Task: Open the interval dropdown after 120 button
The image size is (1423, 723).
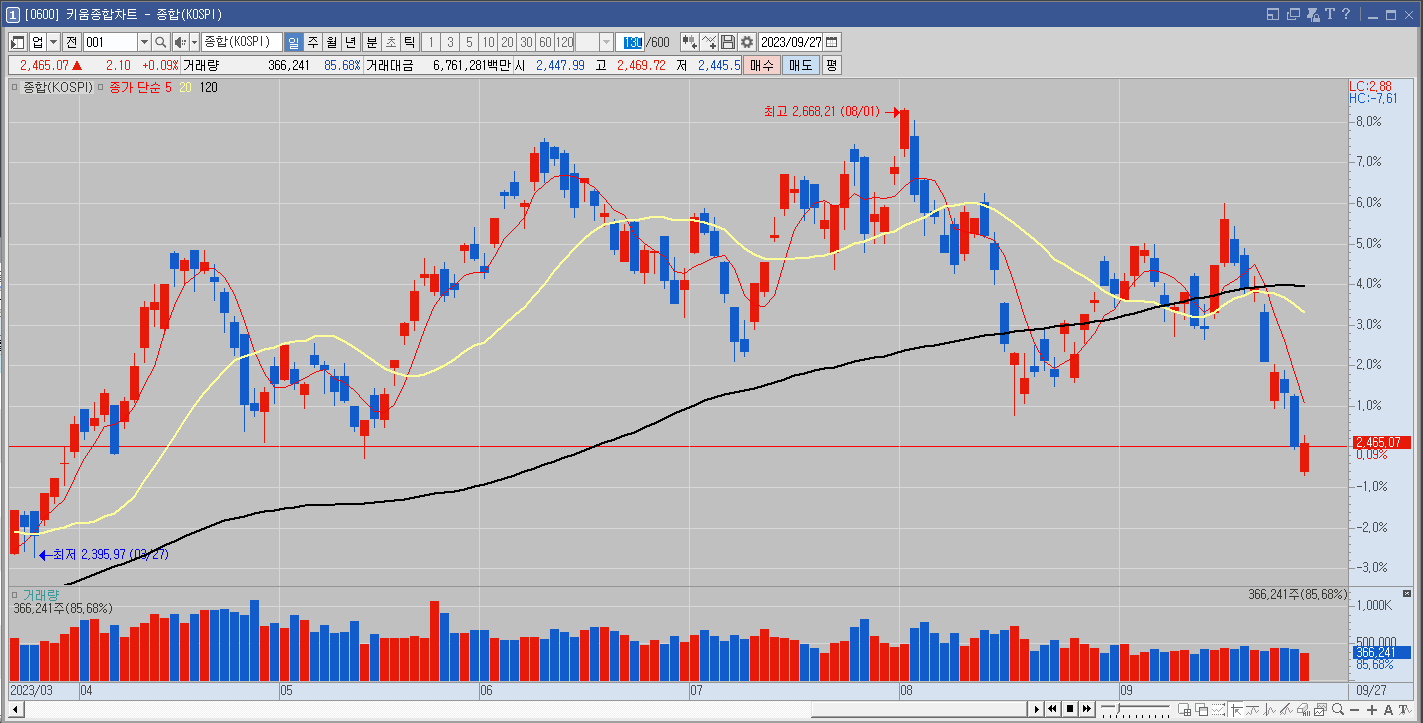Action: 607,42
